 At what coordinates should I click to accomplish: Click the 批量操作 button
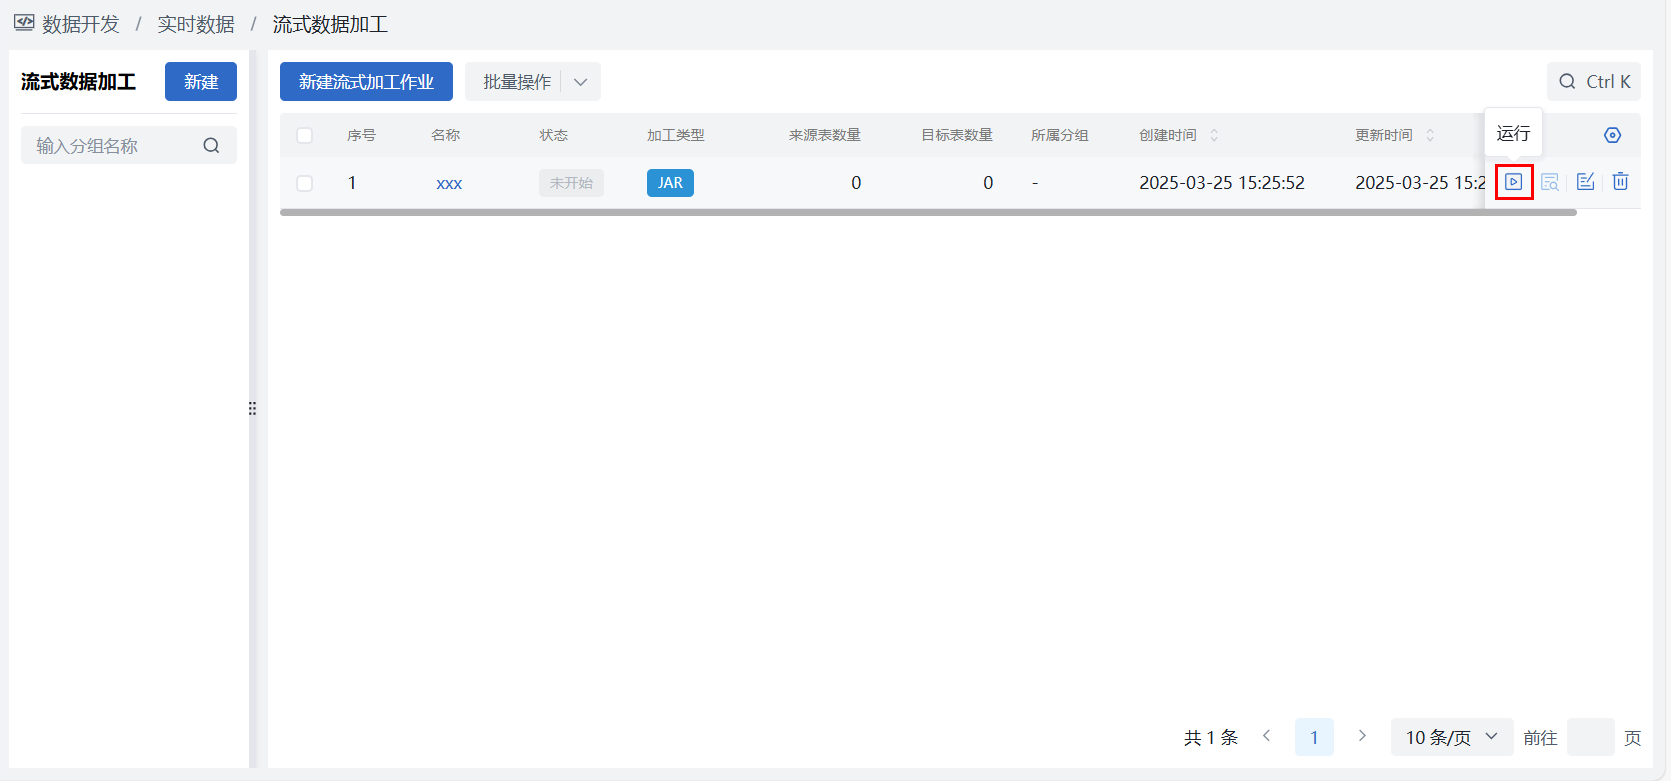(517, 82)
